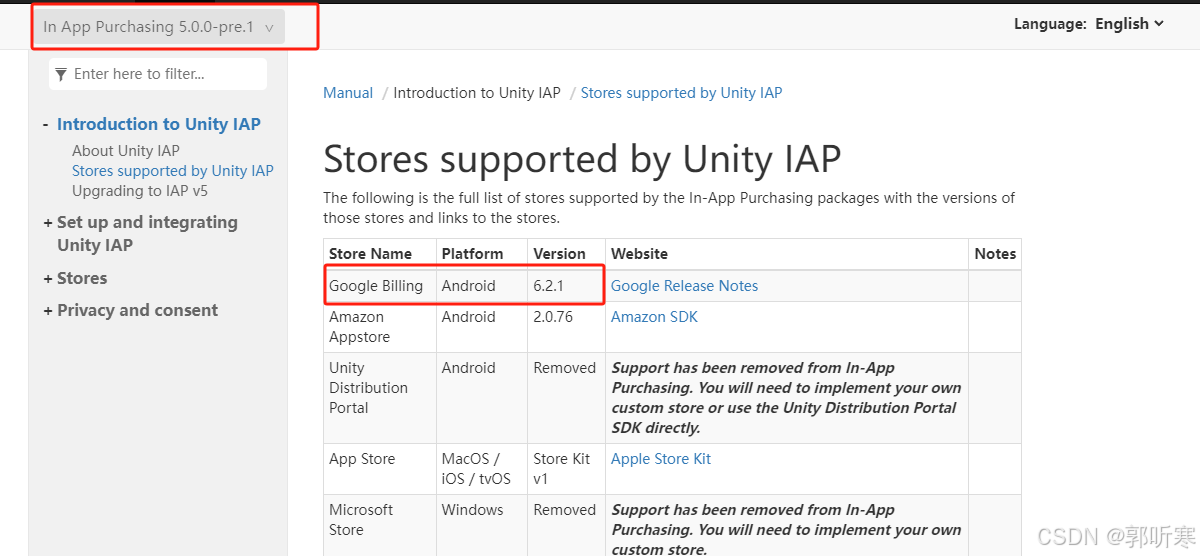Collapse the Introduction to Unity IAP section
1200x556 pixels.
(46, 125)
